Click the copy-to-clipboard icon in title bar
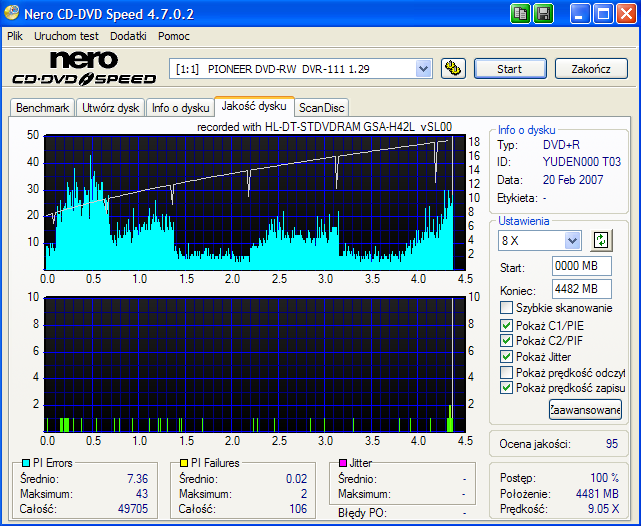This screenshot has width=641, height=526. tap(521, 13)
